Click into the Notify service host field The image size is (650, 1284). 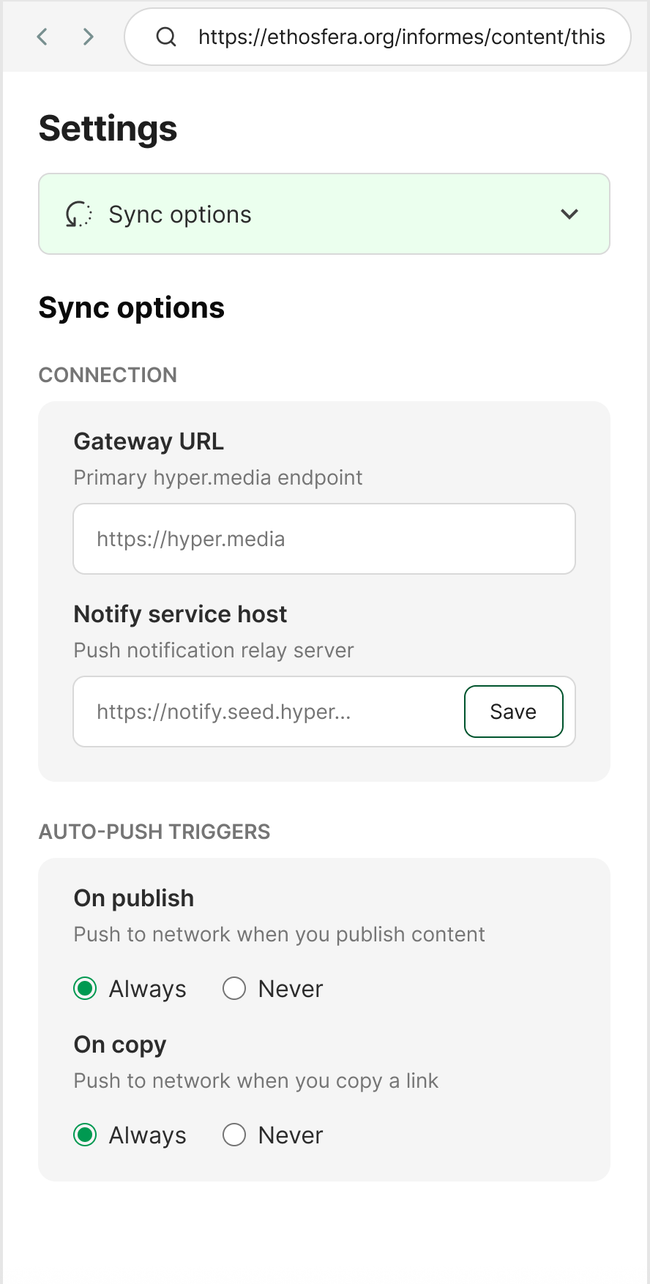pyautogui.click(x=265, y=712)
